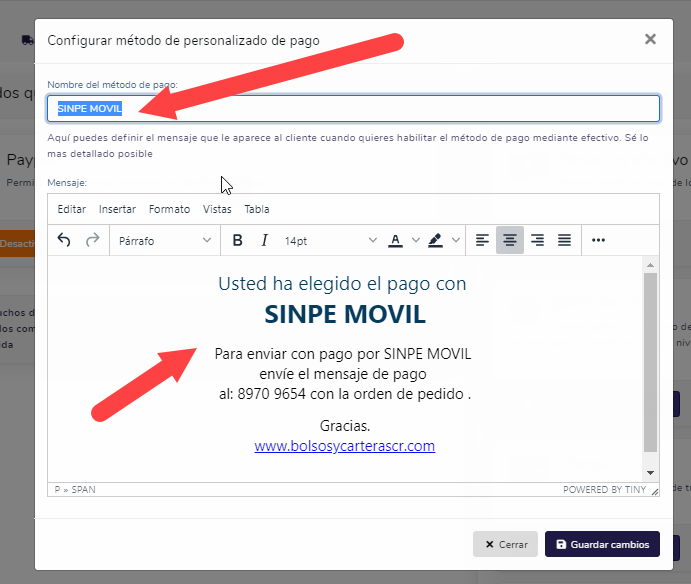691x584 pixels.
Task: Click the redo arrow in editor toolbar
Action: tap(93, 240)
